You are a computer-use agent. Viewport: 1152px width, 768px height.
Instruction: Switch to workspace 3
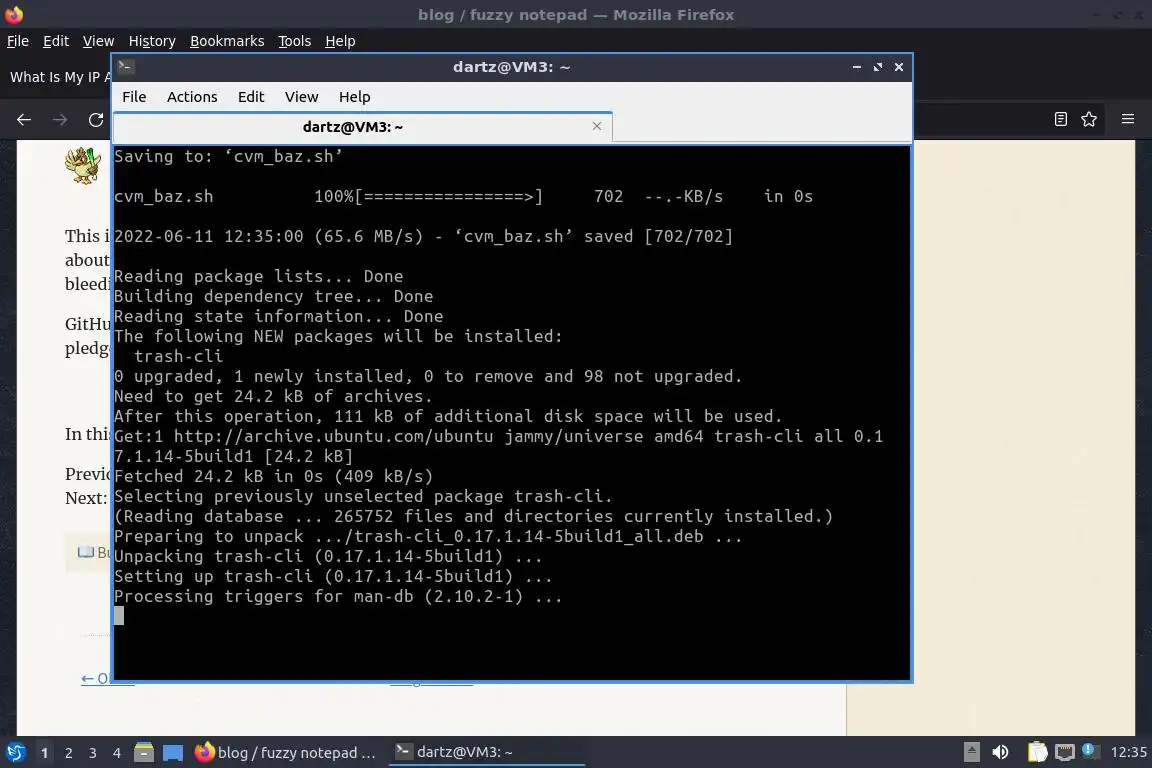tap(93, 753)
